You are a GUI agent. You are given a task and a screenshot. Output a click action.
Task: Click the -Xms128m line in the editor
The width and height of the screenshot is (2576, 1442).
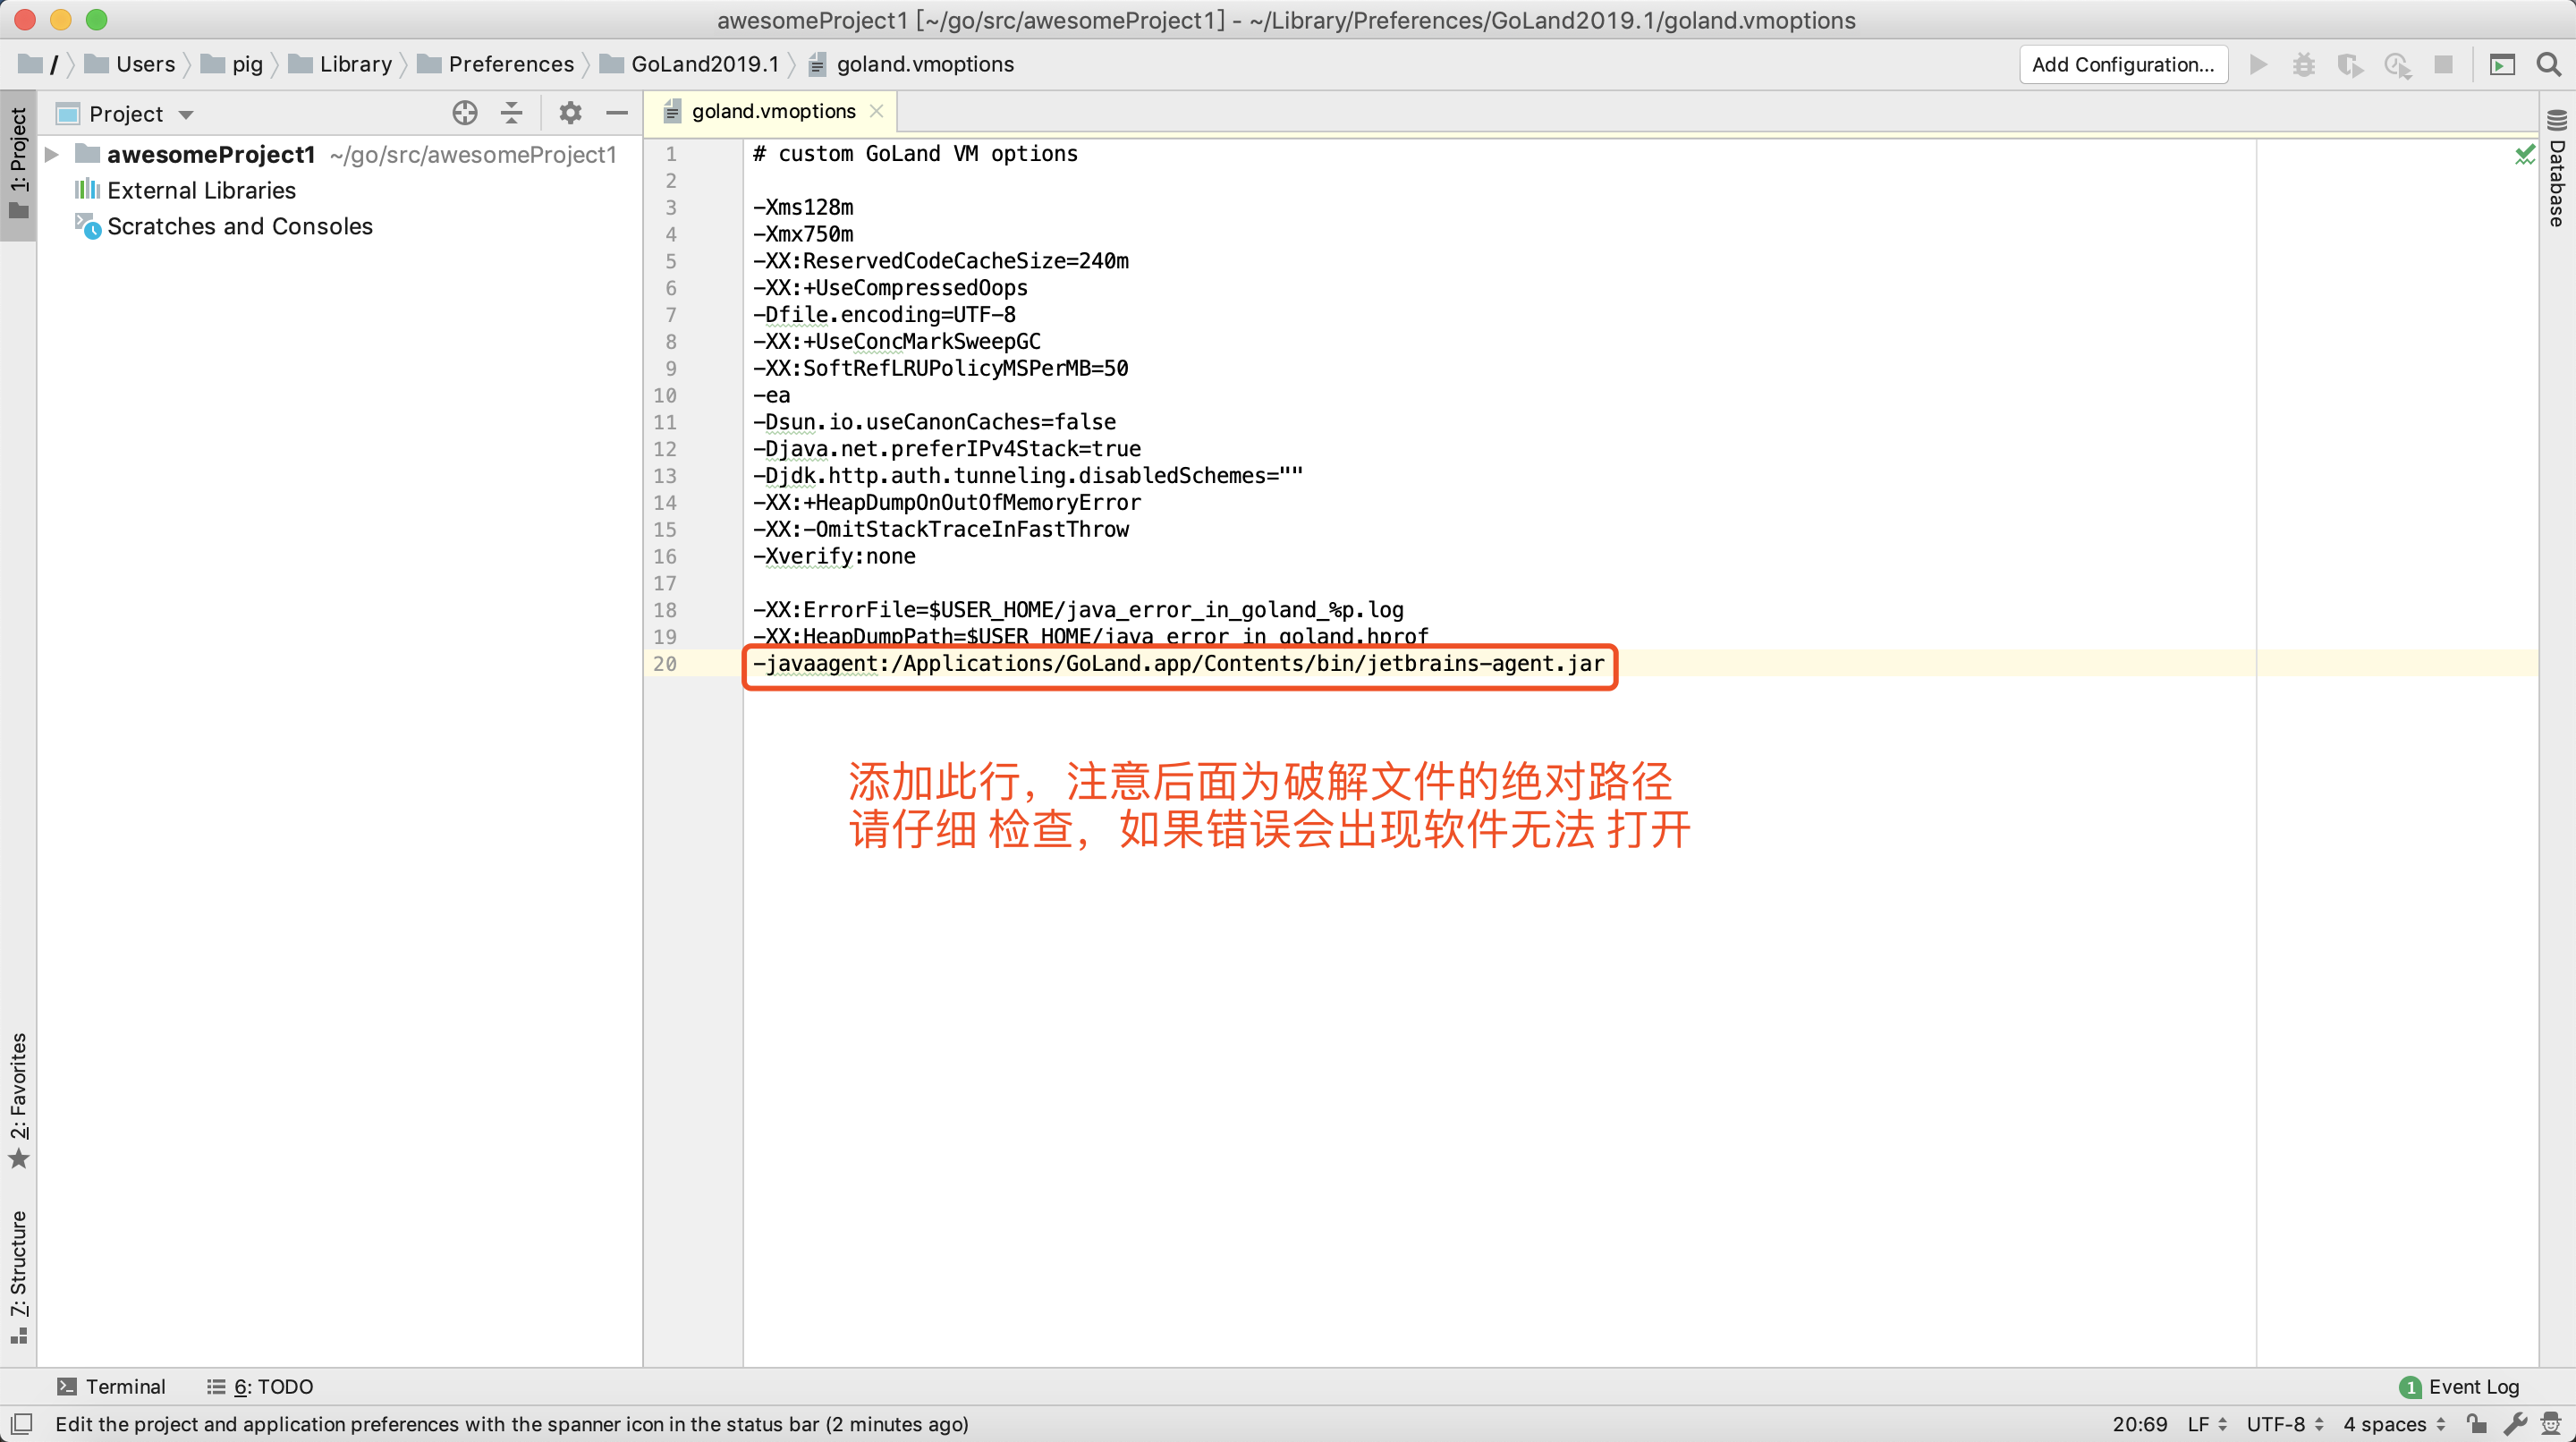(x=803, y=207)
